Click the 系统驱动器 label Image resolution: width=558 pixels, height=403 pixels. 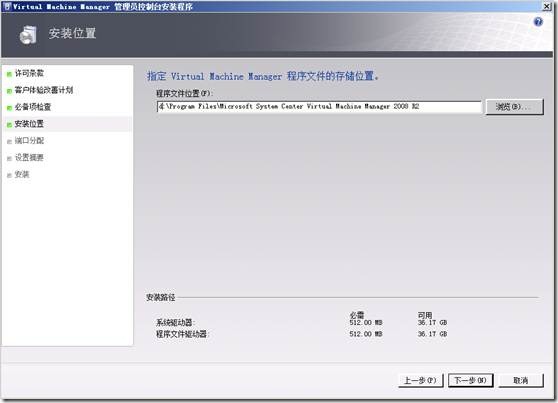click(175, 323)
